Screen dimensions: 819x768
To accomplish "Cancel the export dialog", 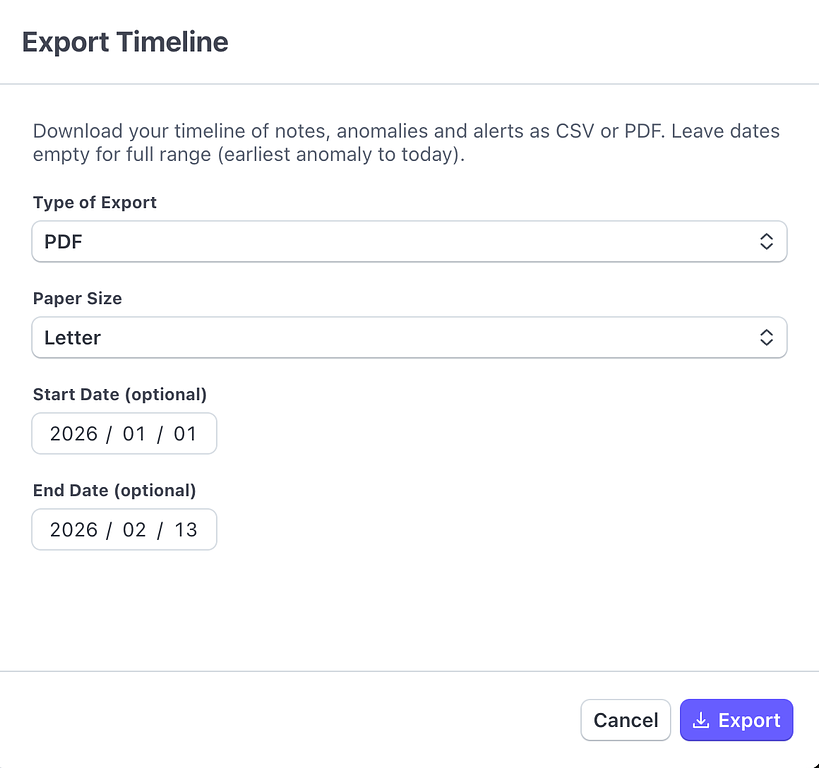I will tap(625, 720).
